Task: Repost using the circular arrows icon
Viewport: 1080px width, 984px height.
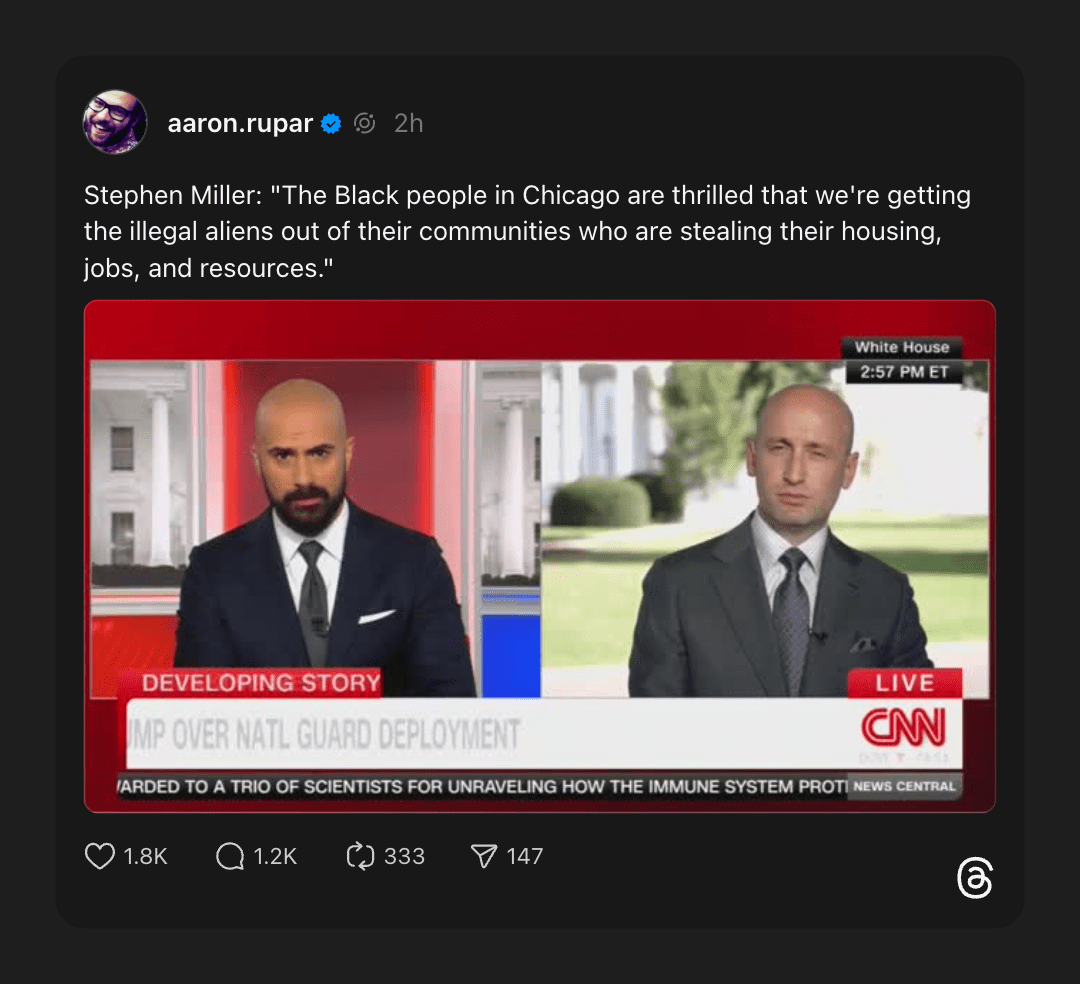Action: 360,856
